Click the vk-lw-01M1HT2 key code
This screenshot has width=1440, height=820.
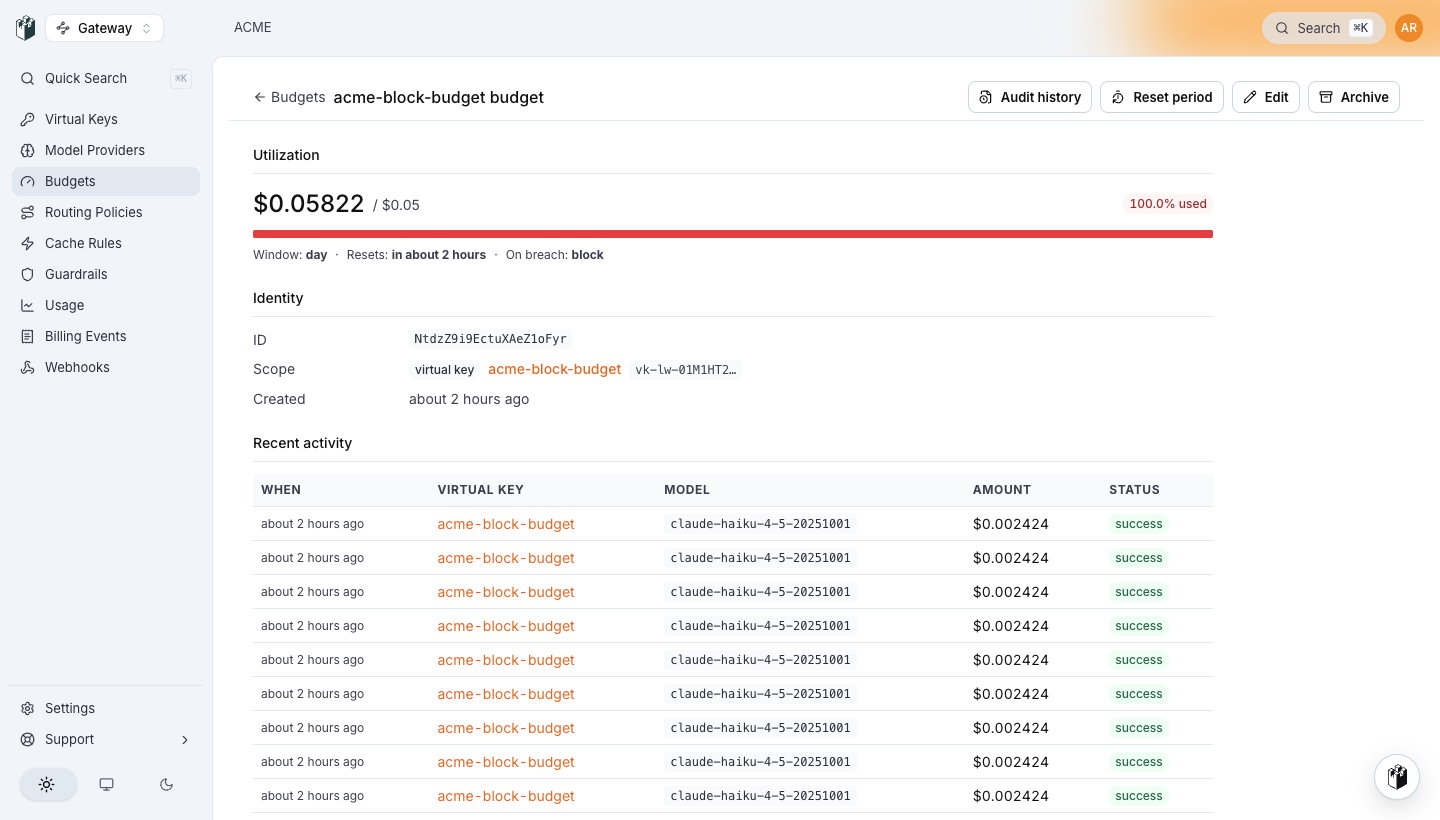coord(686,370)
